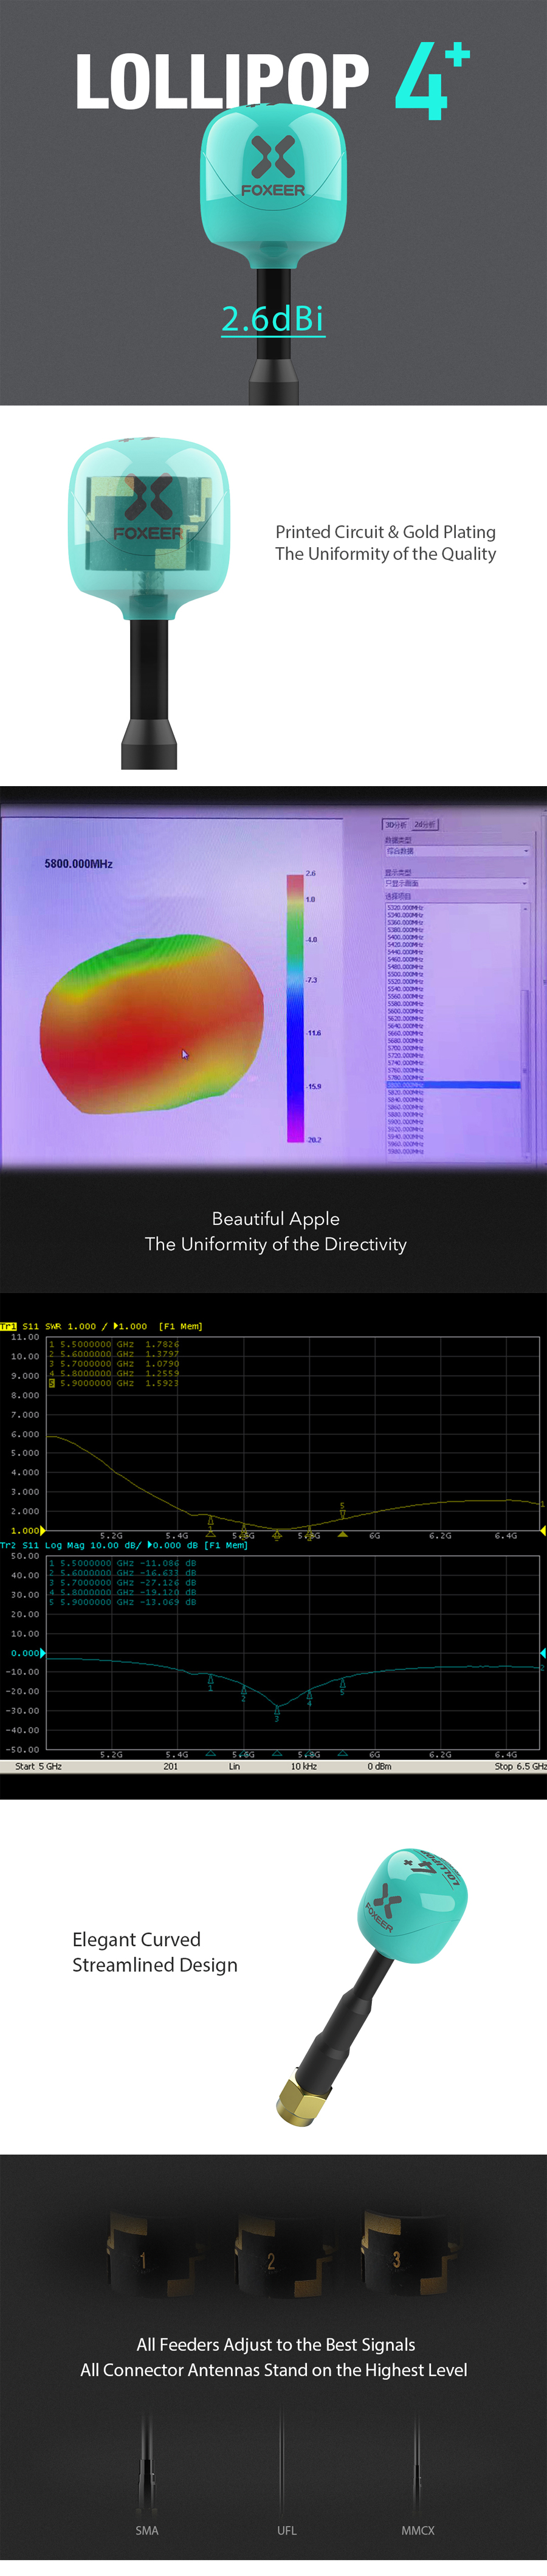The image size is (547, 2576).
Task: Click "Beautiful Apple" caption
Action: 276,1219
